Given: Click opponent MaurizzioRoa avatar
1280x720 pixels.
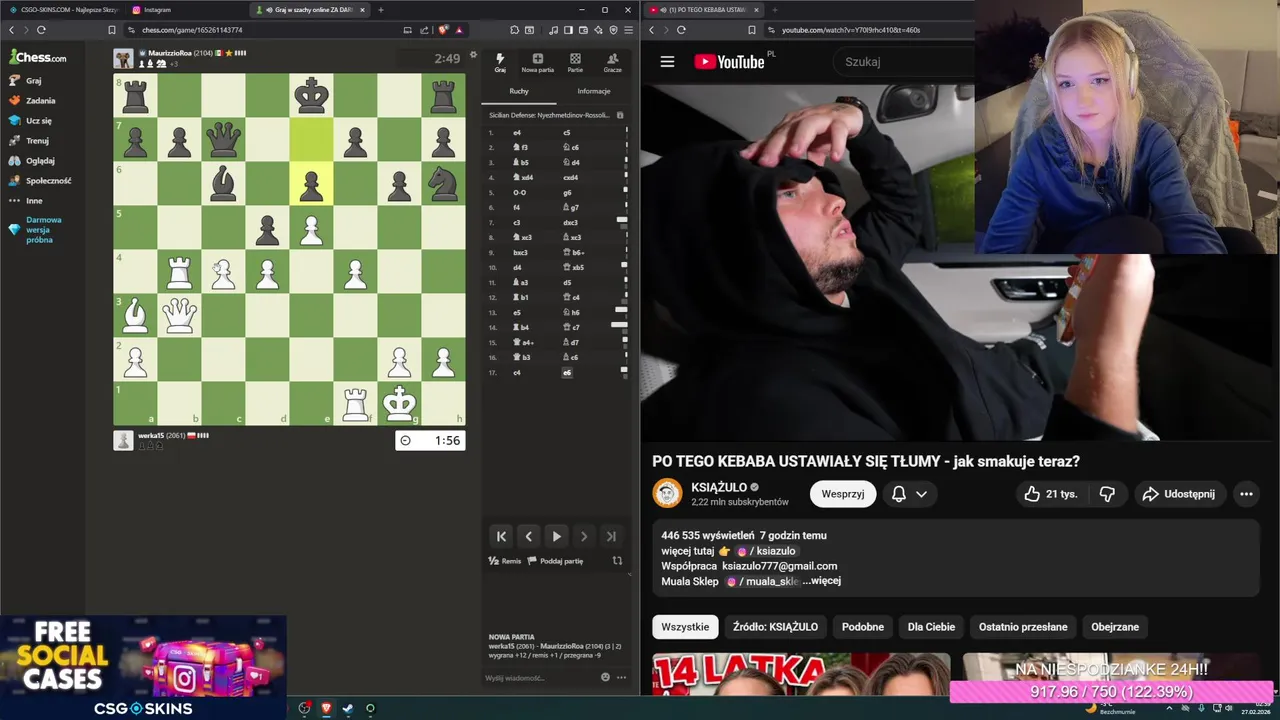Looking at the screenshot, I should (x=123, y=58).
